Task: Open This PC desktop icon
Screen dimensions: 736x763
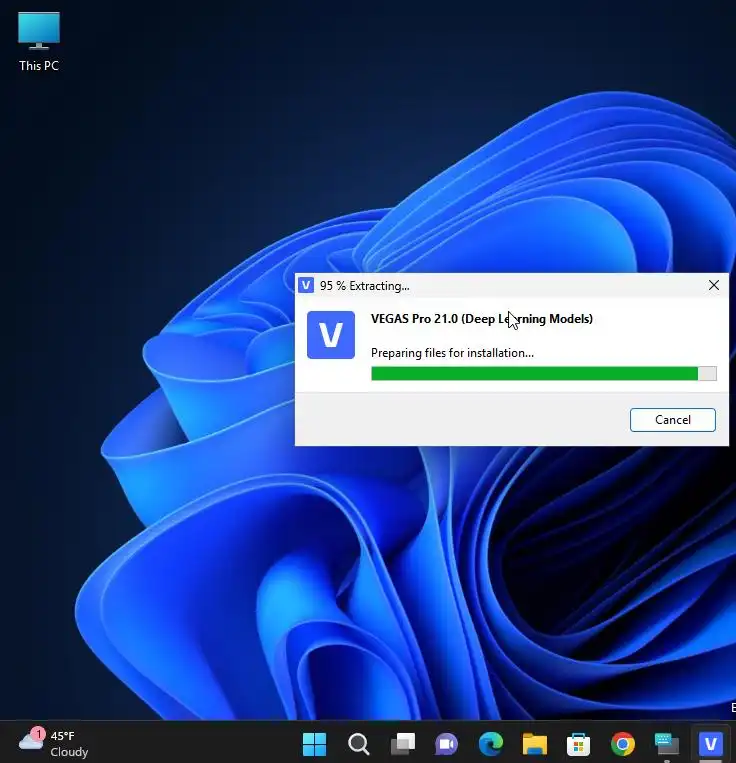Action: [x=39, y=42]
